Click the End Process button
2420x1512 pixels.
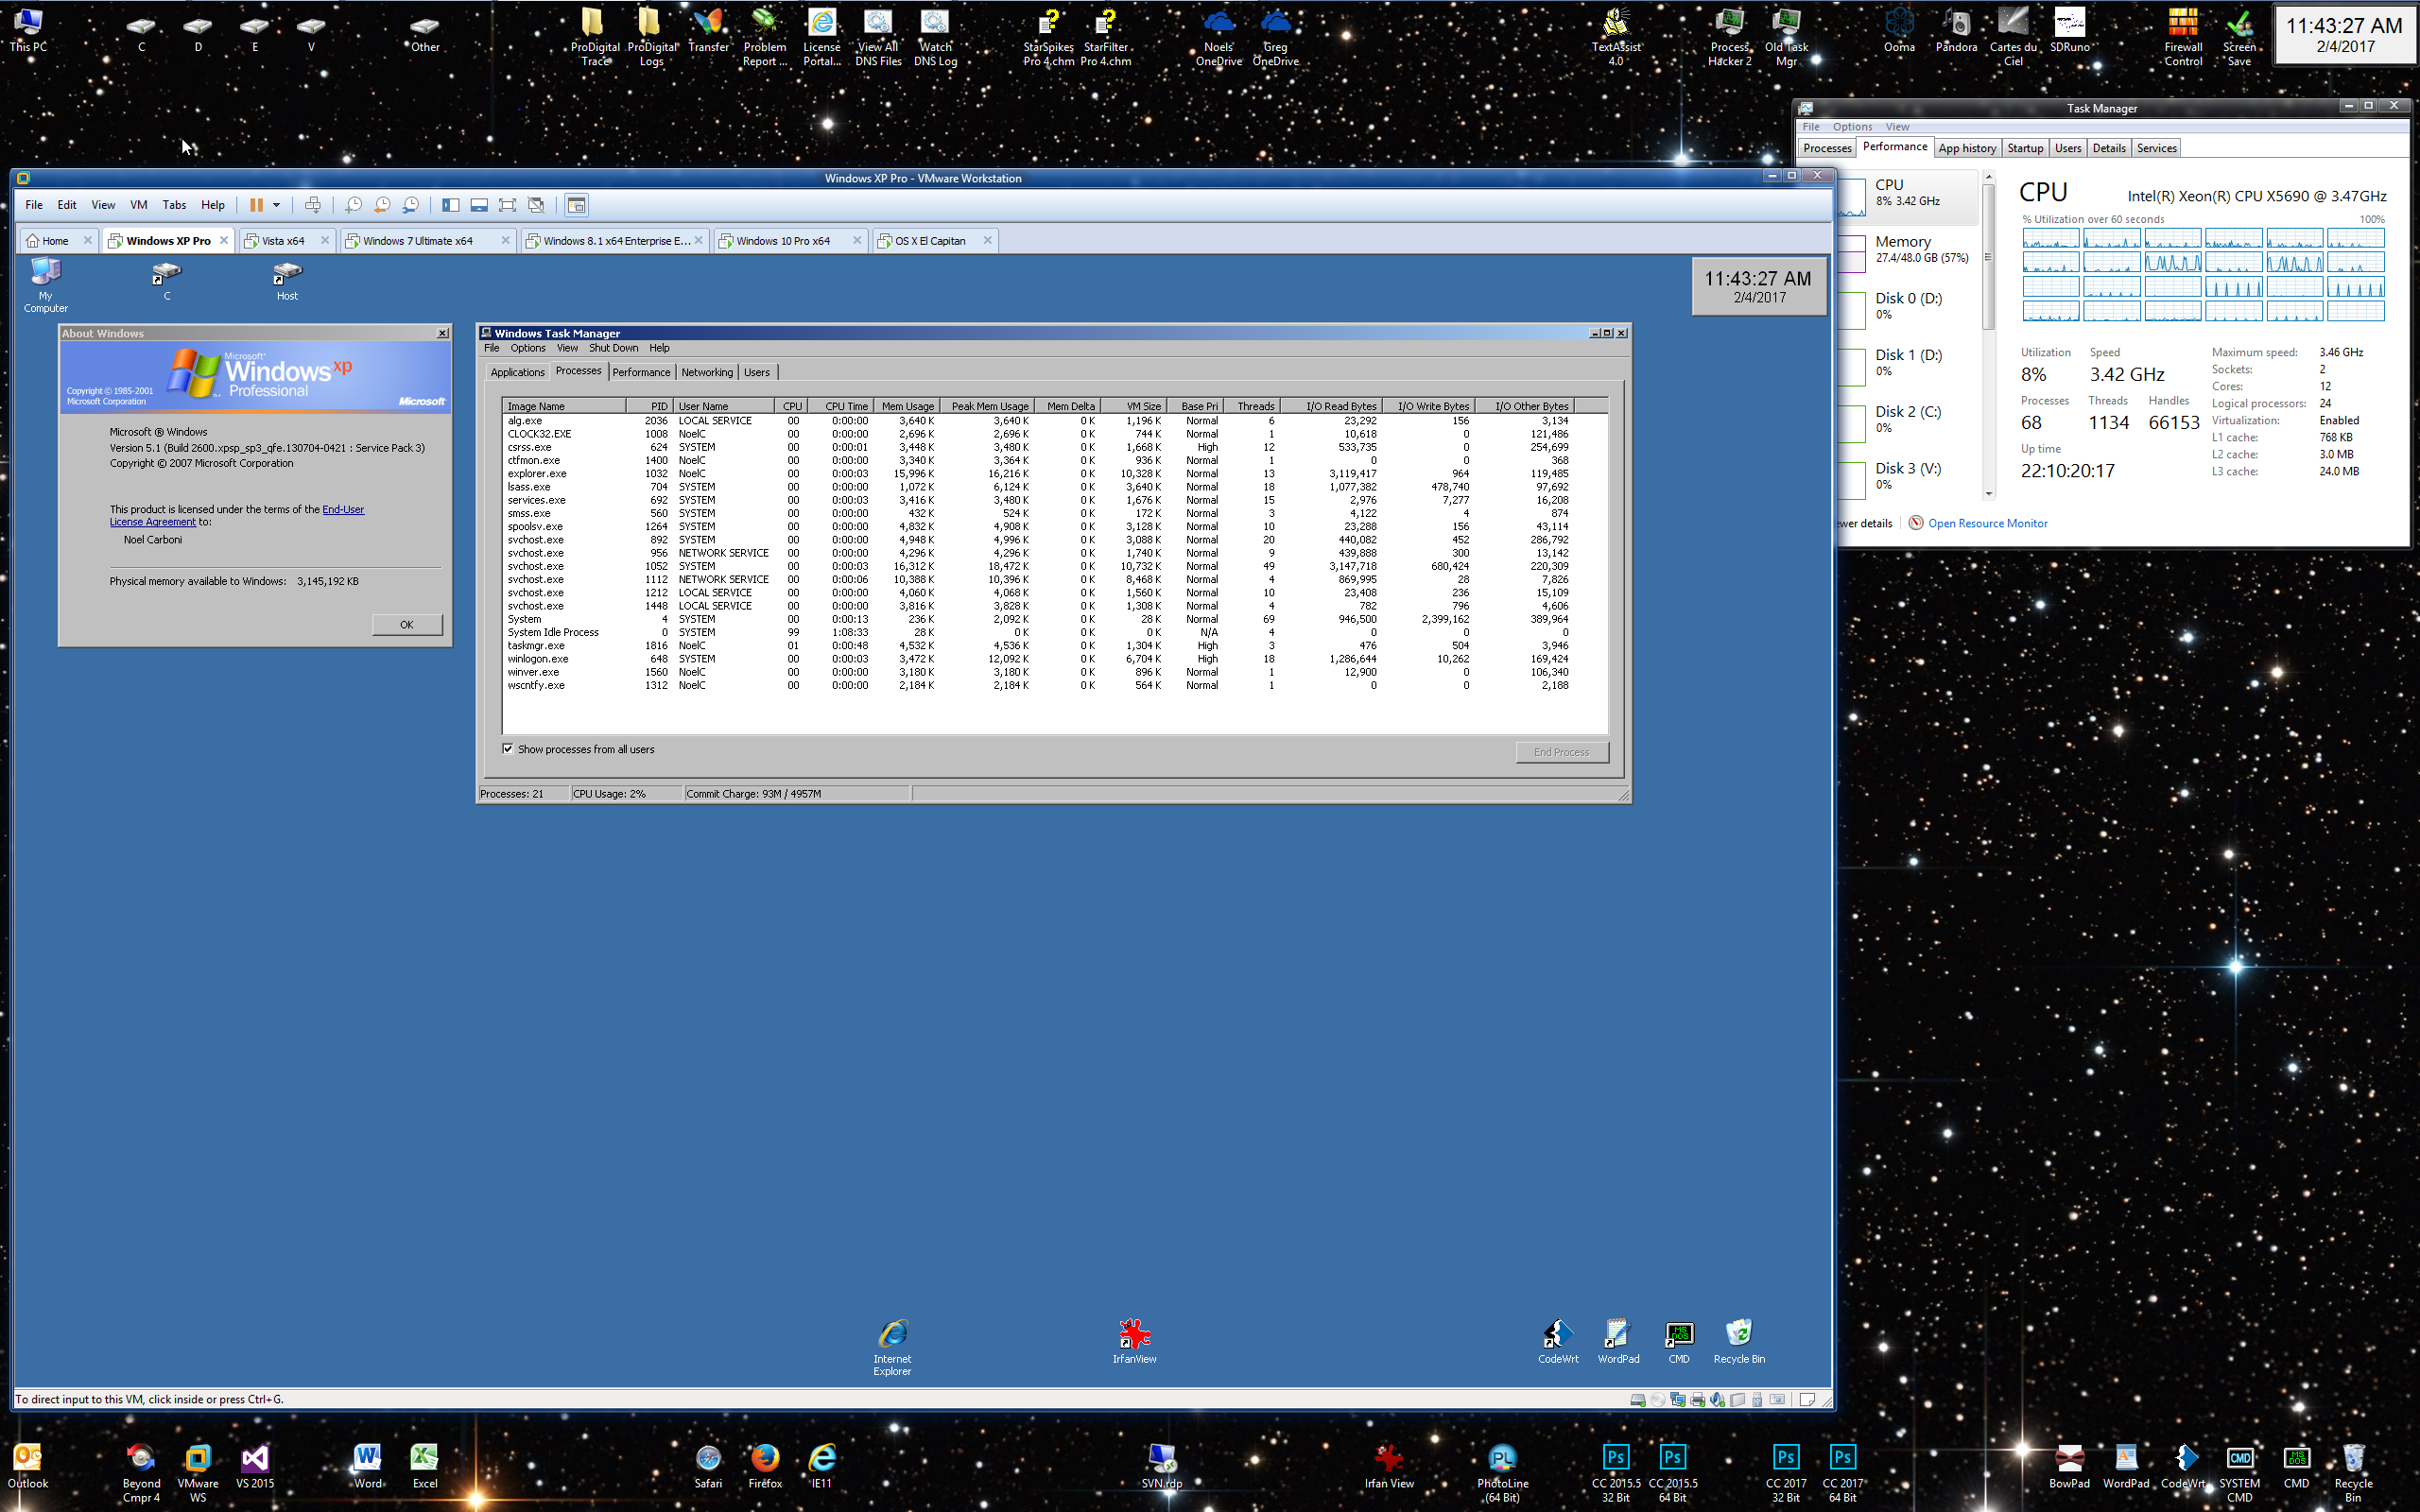coord(1562,752)
